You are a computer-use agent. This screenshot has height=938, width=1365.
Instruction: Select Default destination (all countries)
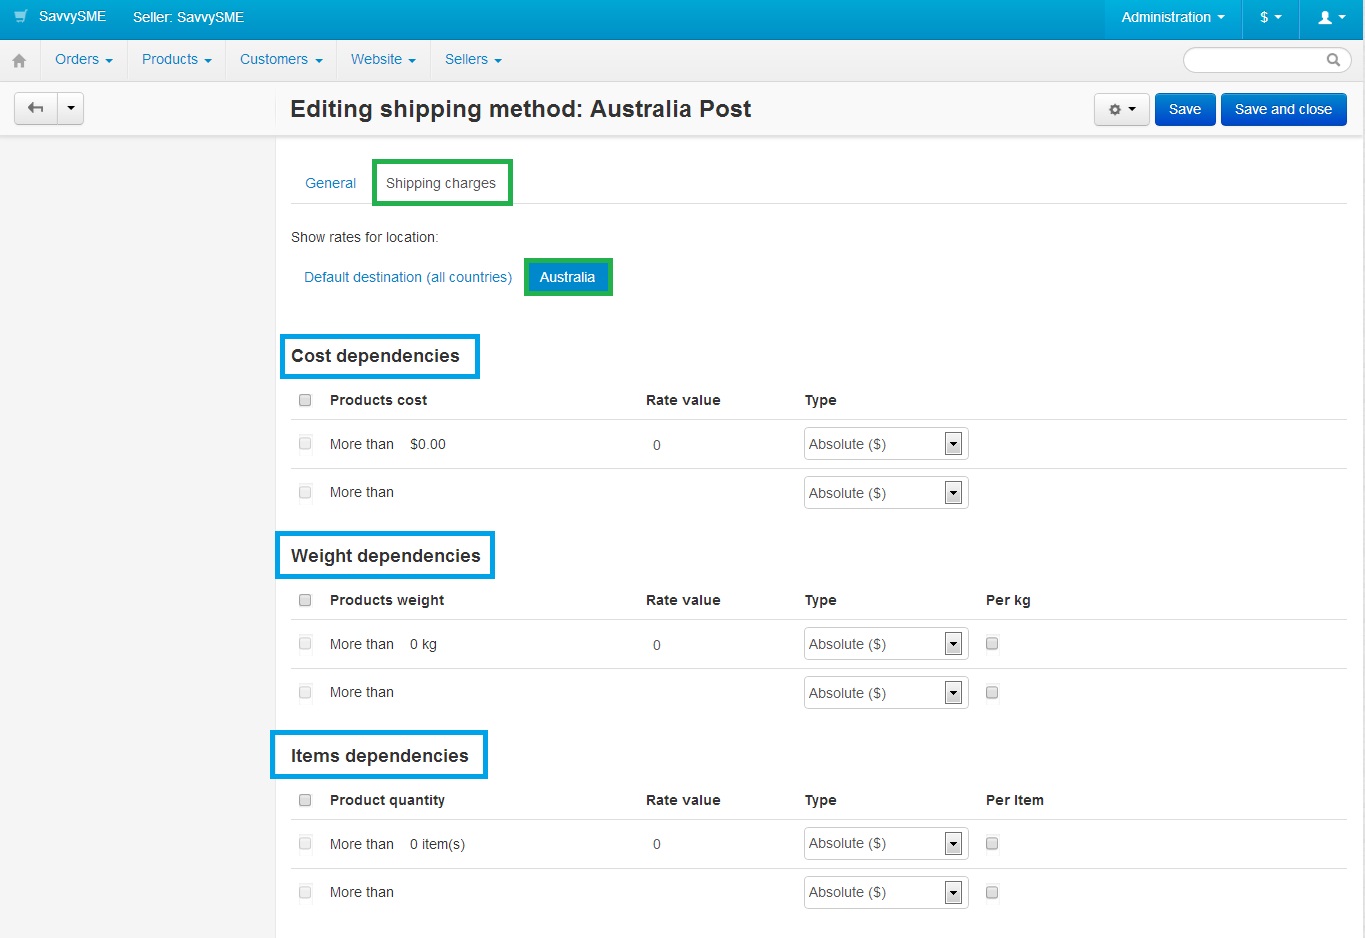click(408, 277)
